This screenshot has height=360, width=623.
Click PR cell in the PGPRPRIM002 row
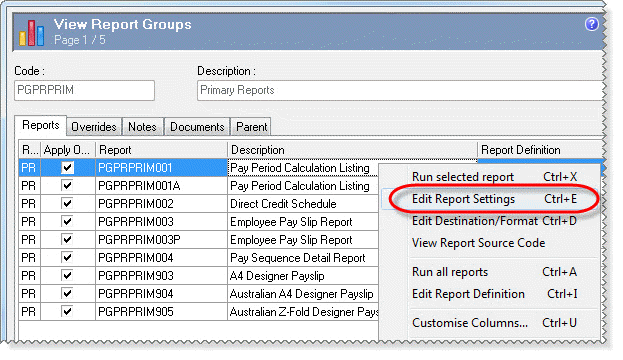(29, 203)
